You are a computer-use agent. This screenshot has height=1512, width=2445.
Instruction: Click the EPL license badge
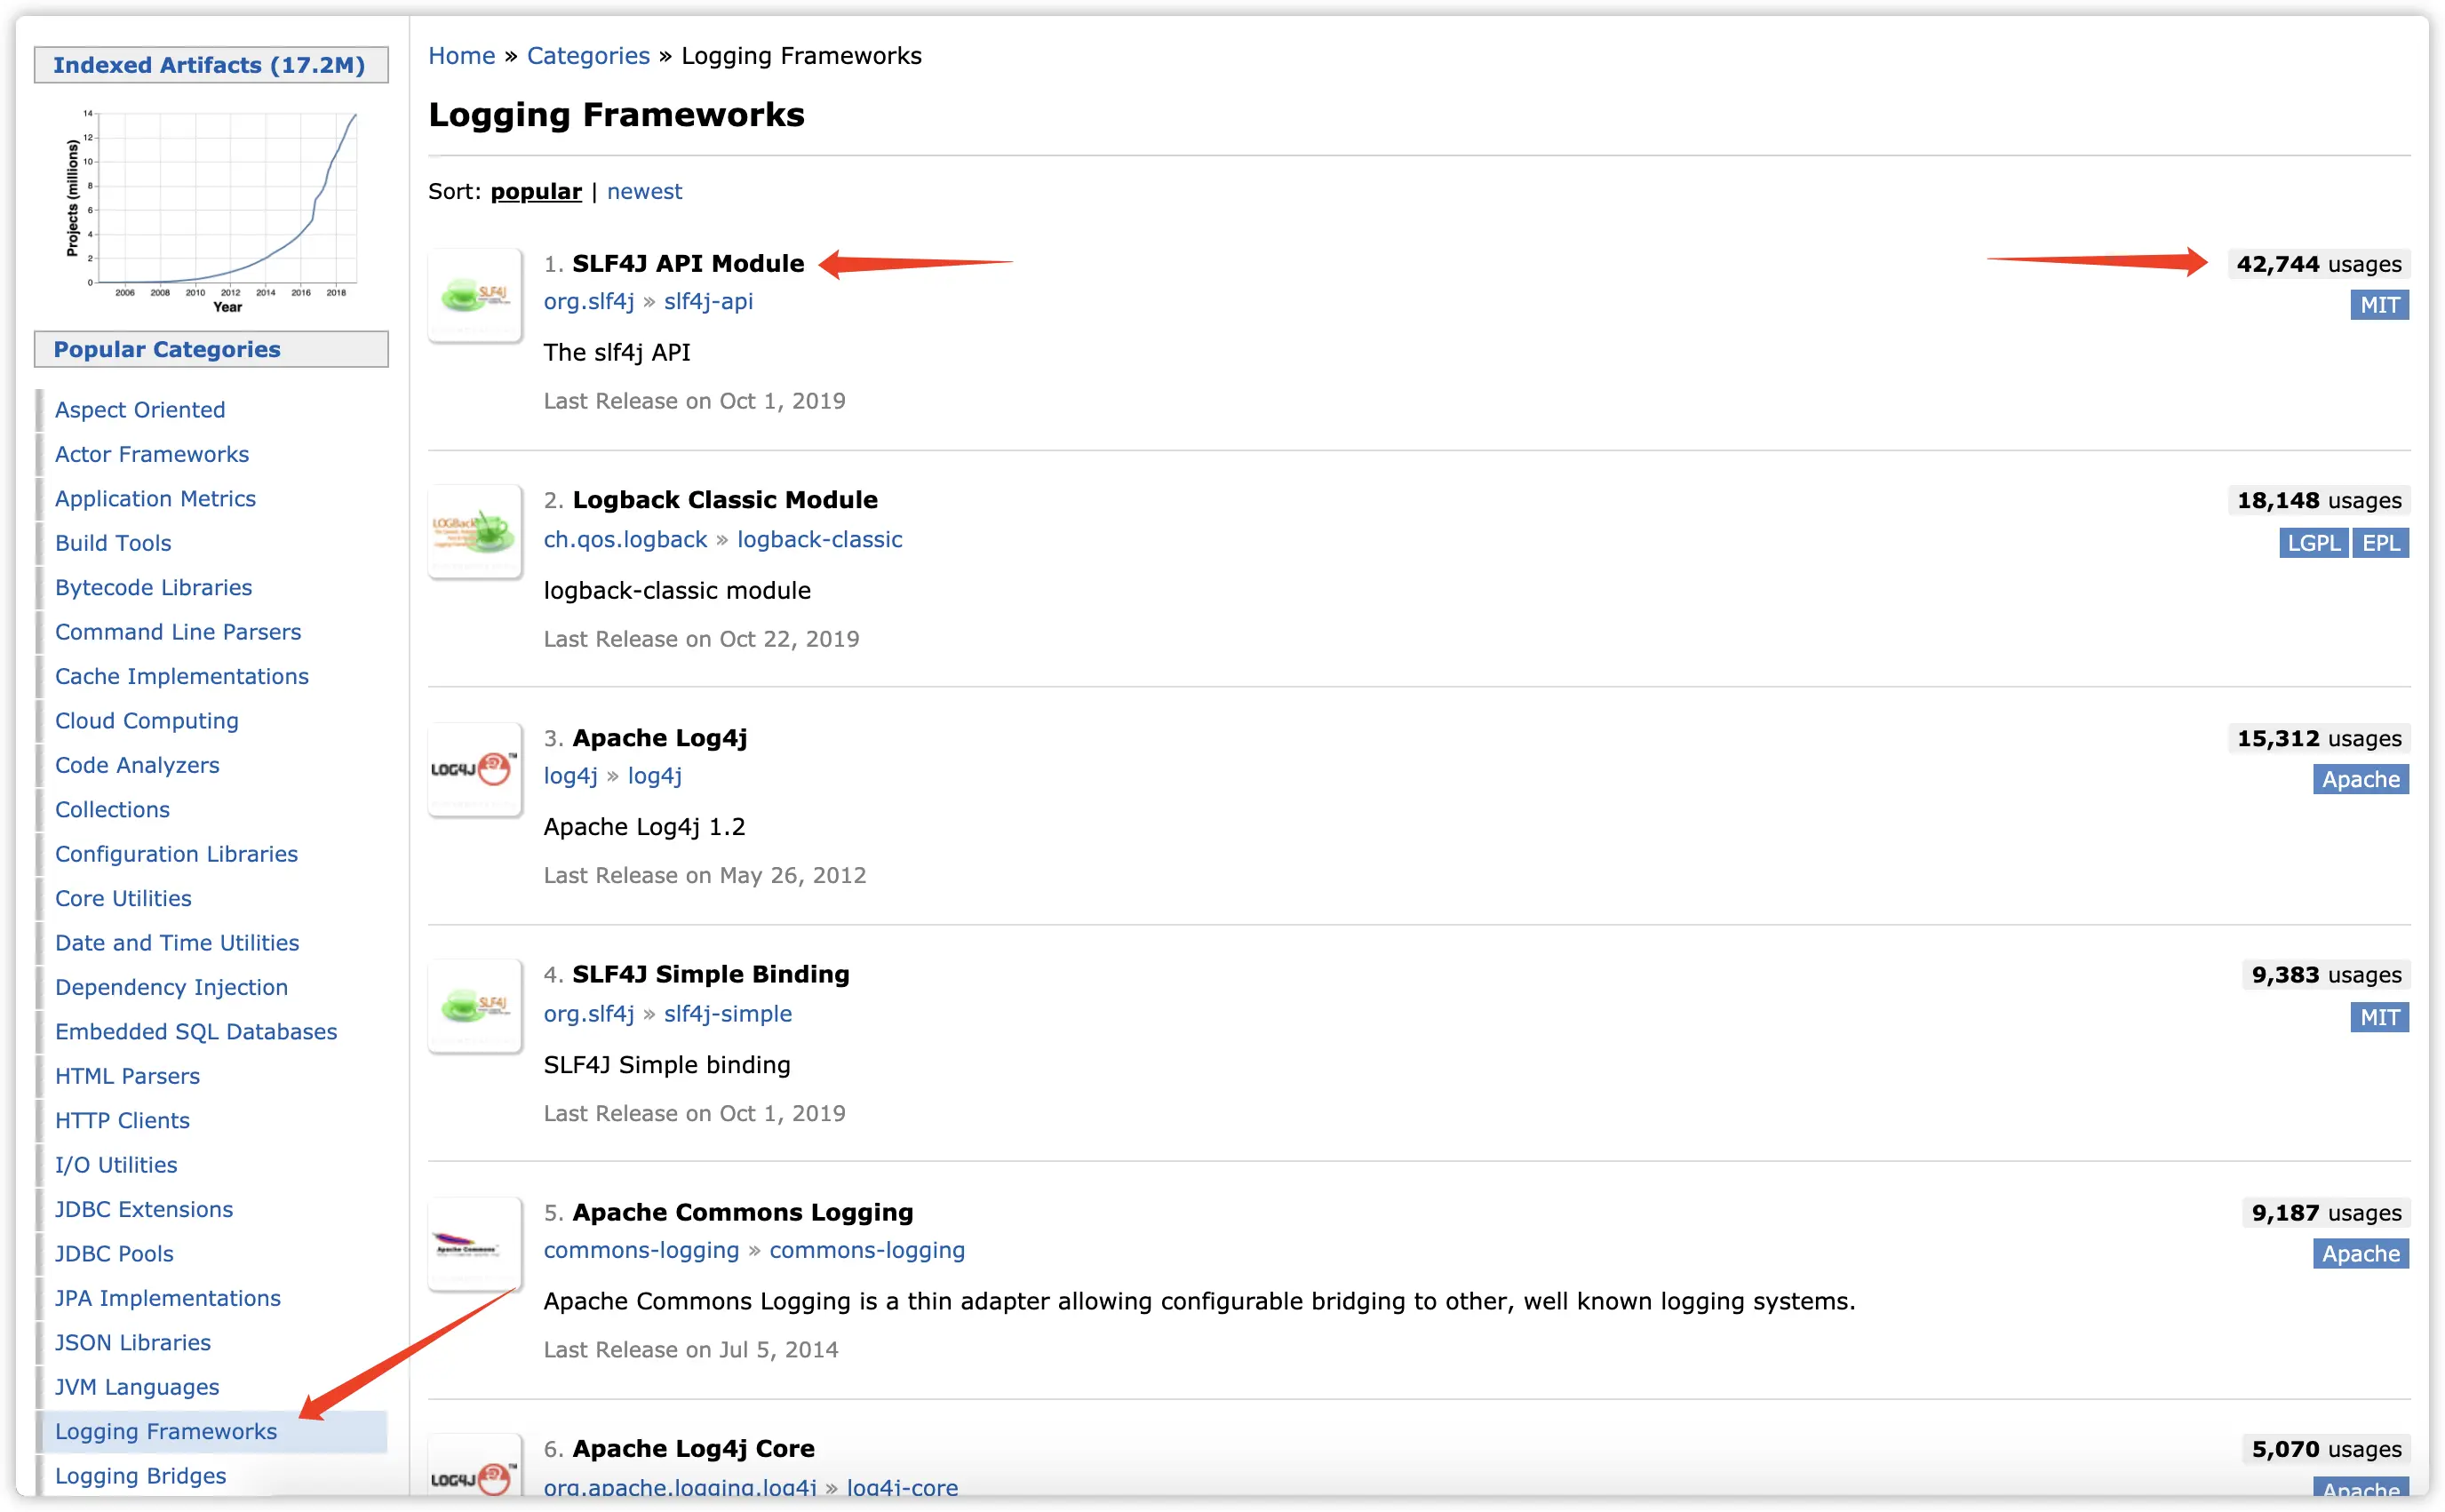(x=2379, y=543)
